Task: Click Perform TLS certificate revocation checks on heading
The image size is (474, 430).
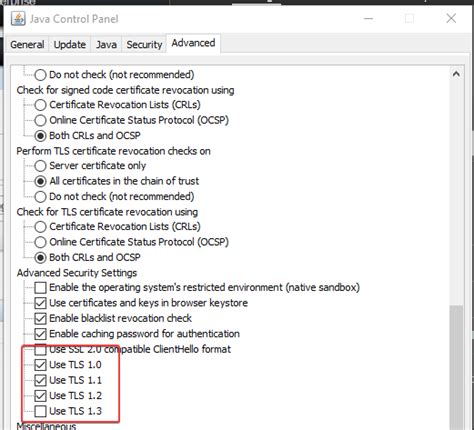Action: click(113, 151)
